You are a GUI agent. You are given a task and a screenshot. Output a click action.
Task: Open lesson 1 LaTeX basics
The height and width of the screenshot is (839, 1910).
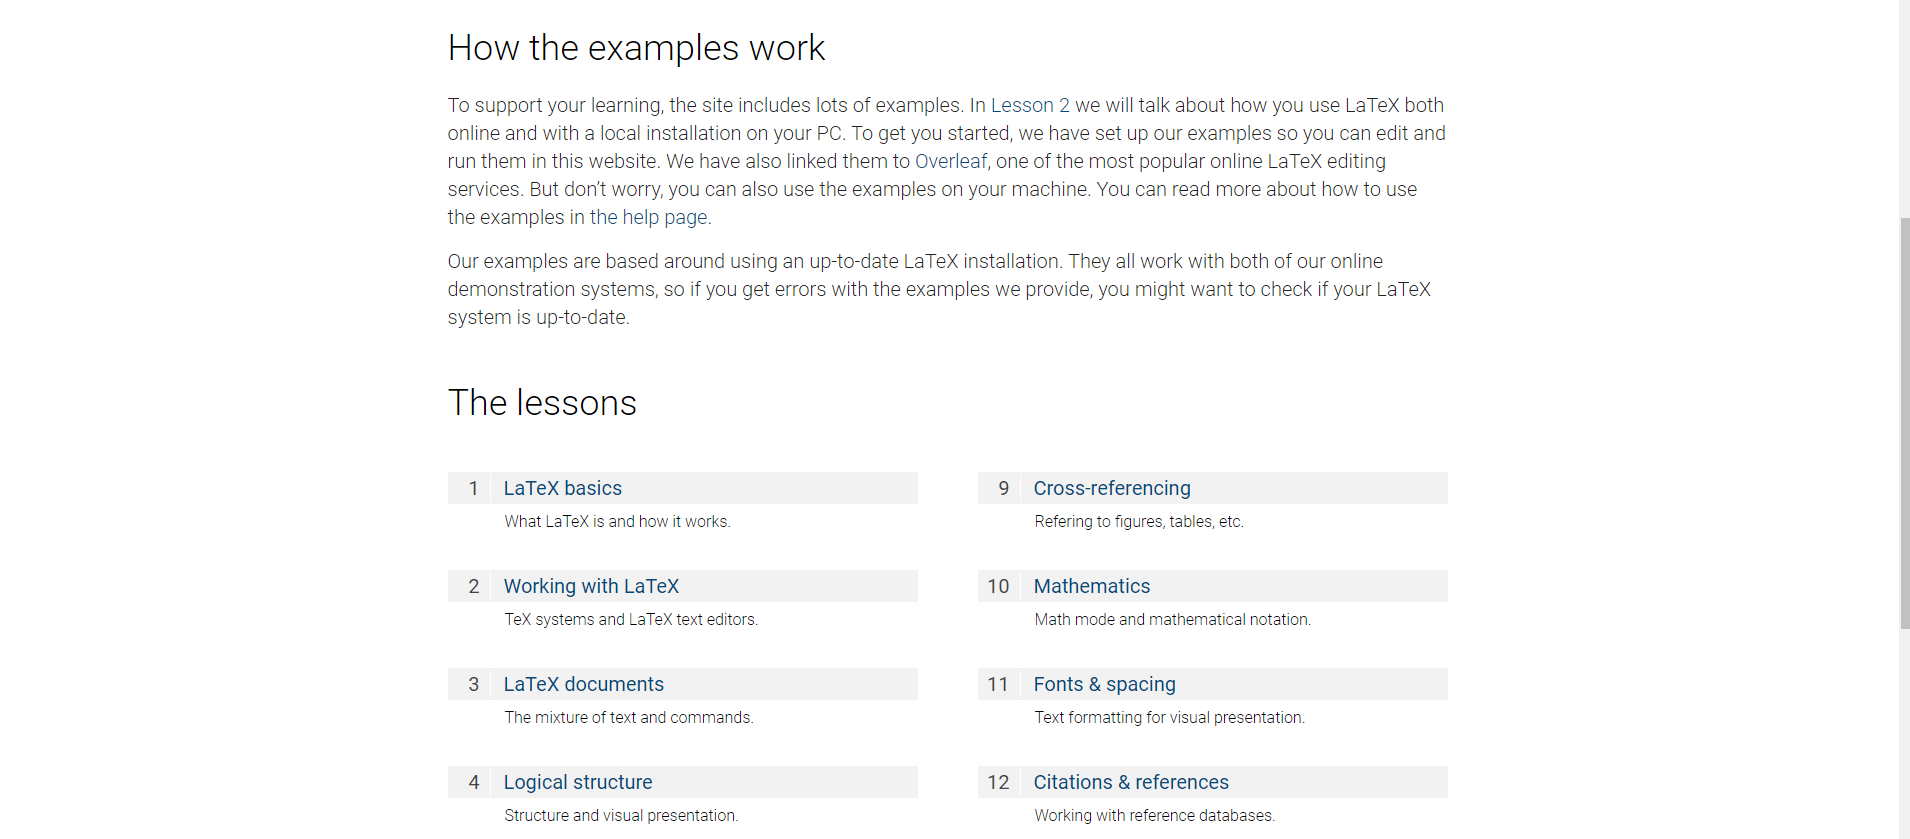pyautogui.click(x=563, y=488)
